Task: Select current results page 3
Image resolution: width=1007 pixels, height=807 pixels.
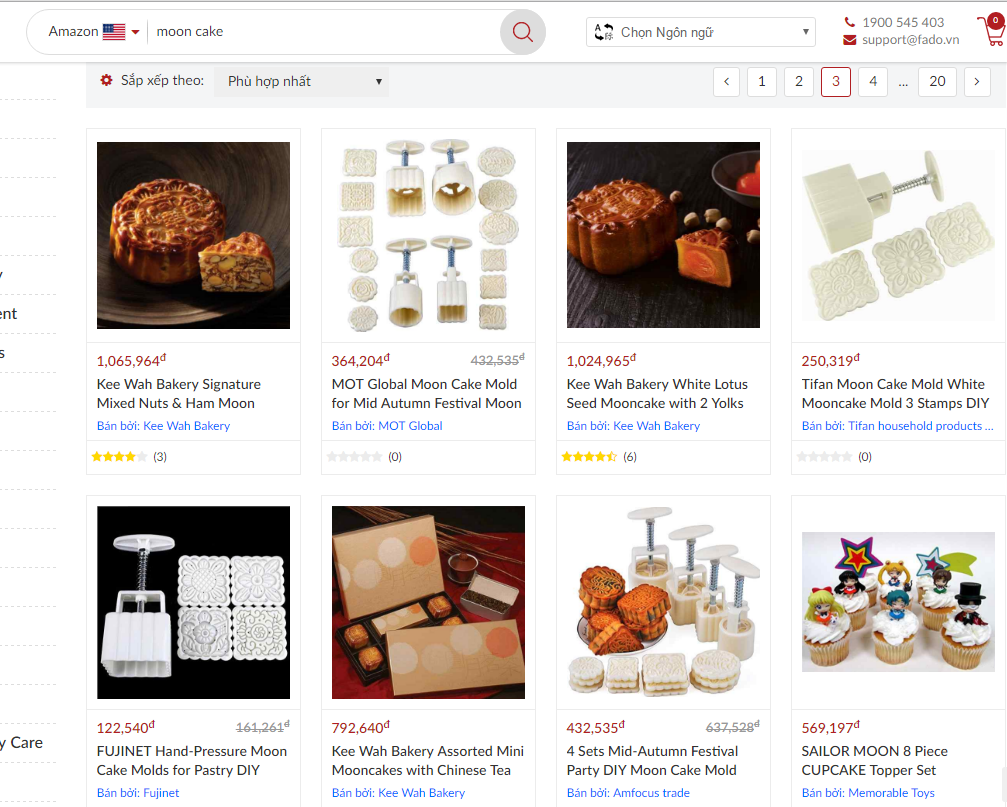Action: pos(836,82)
